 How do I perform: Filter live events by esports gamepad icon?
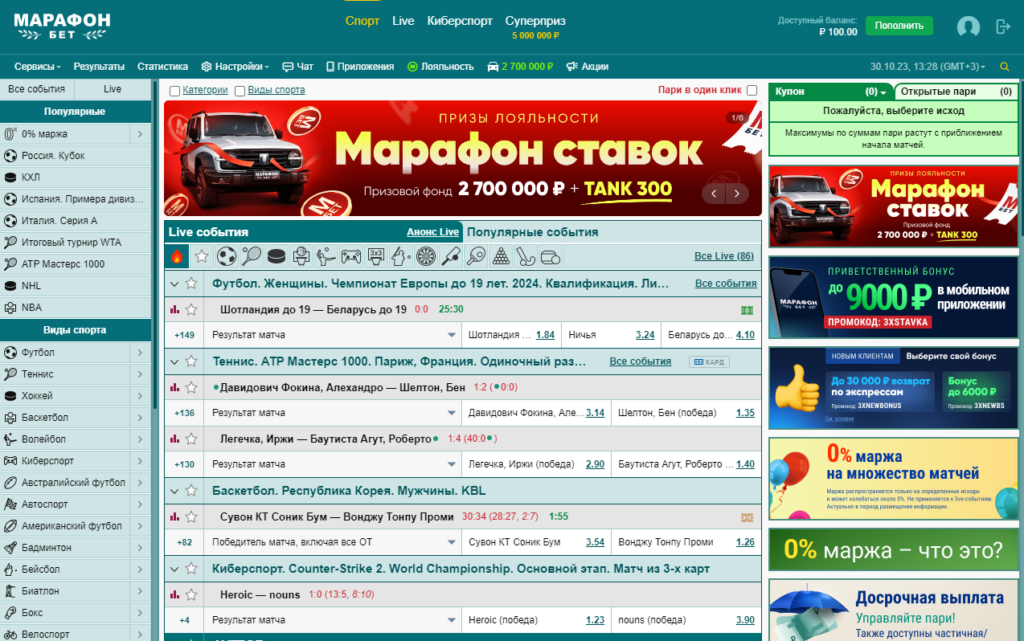click(351, 257)
